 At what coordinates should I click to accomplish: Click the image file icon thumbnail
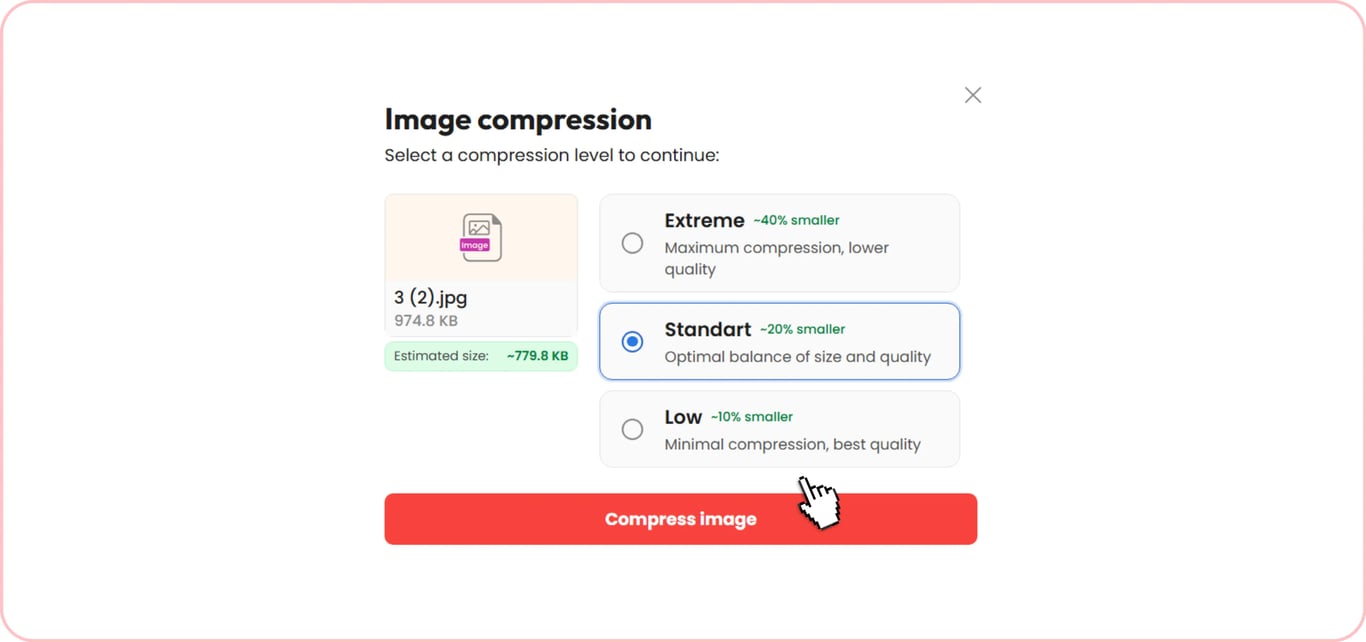[x=481, y=238]
